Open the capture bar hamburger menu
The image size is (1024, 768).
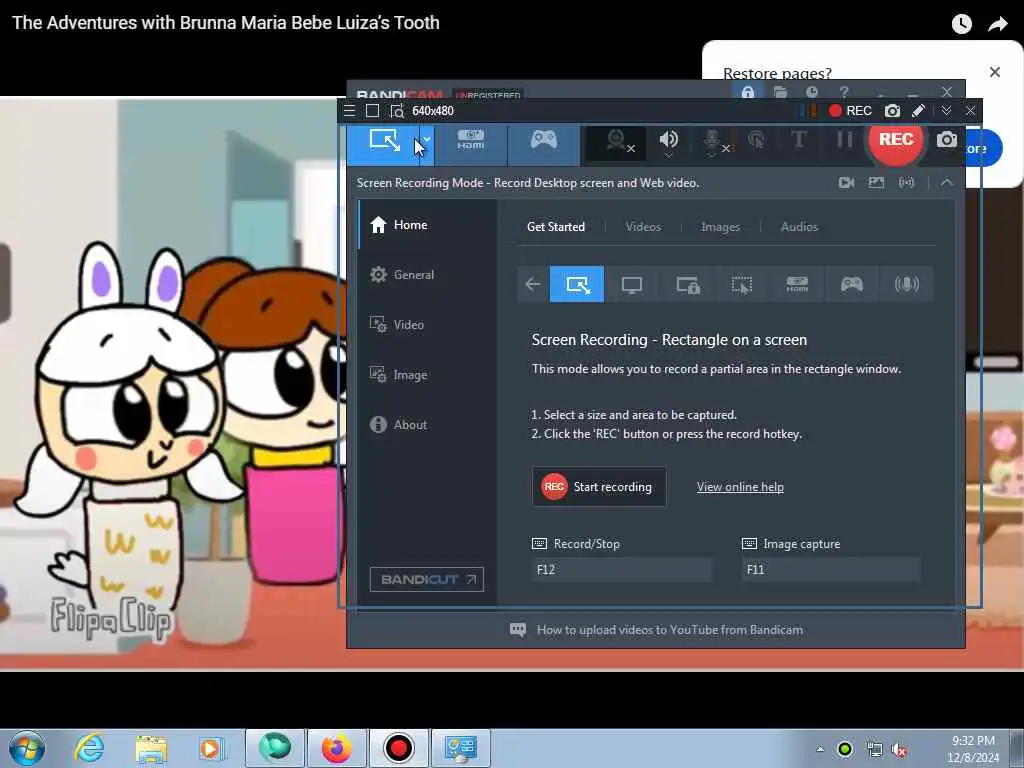tap(349, 111)
